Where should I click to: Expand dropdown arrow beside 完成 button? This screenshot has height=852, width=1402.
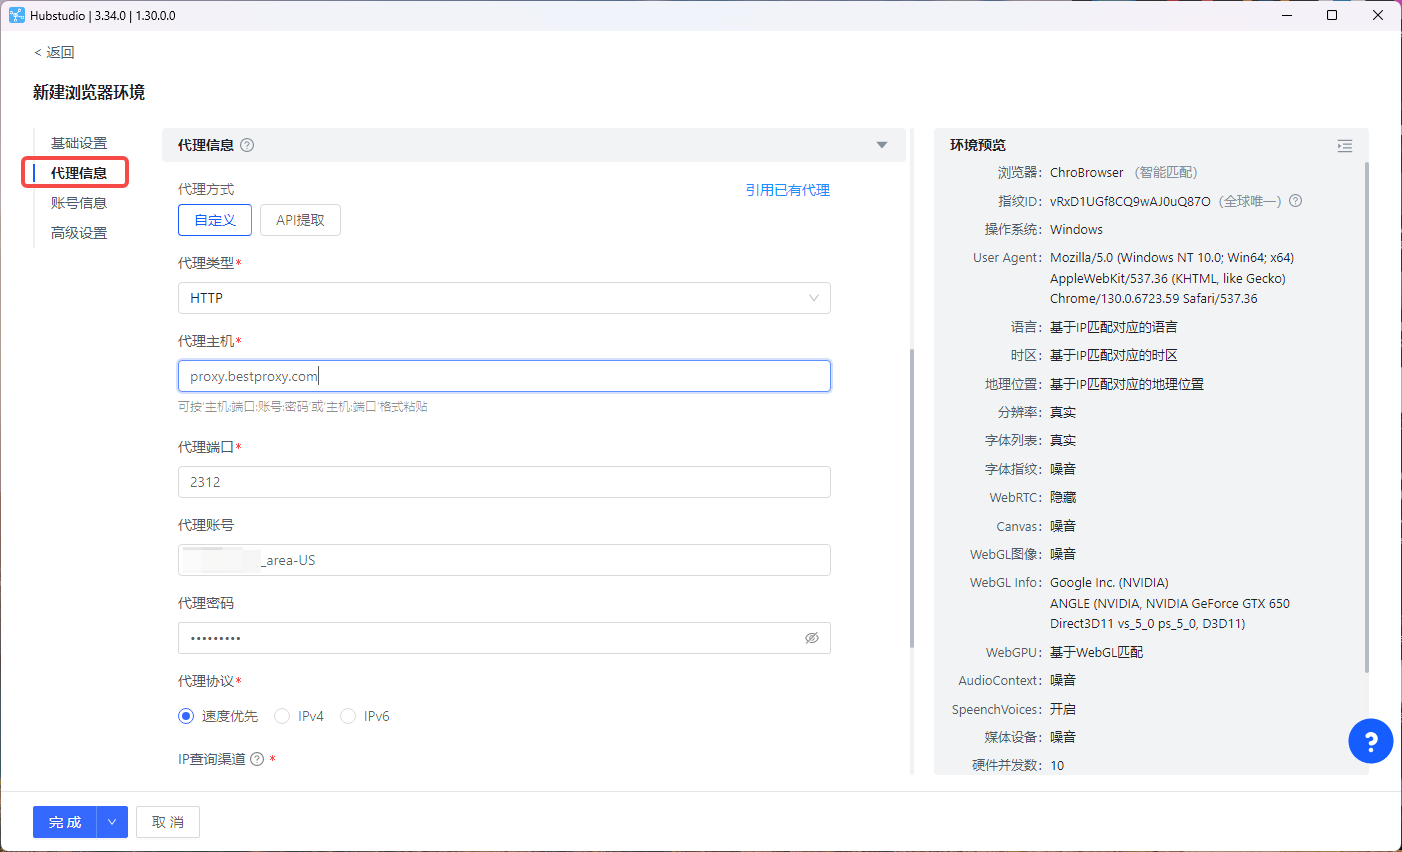(x=112, y=822)
